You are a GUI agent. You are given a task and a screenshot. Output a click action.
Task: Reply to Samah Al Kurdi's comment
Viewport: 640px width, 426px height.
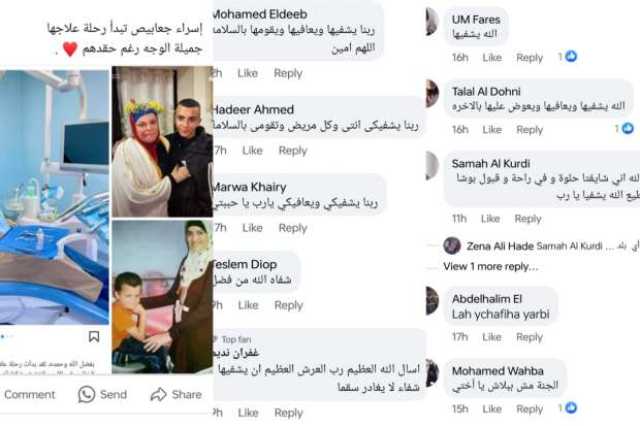coord(528,219)
